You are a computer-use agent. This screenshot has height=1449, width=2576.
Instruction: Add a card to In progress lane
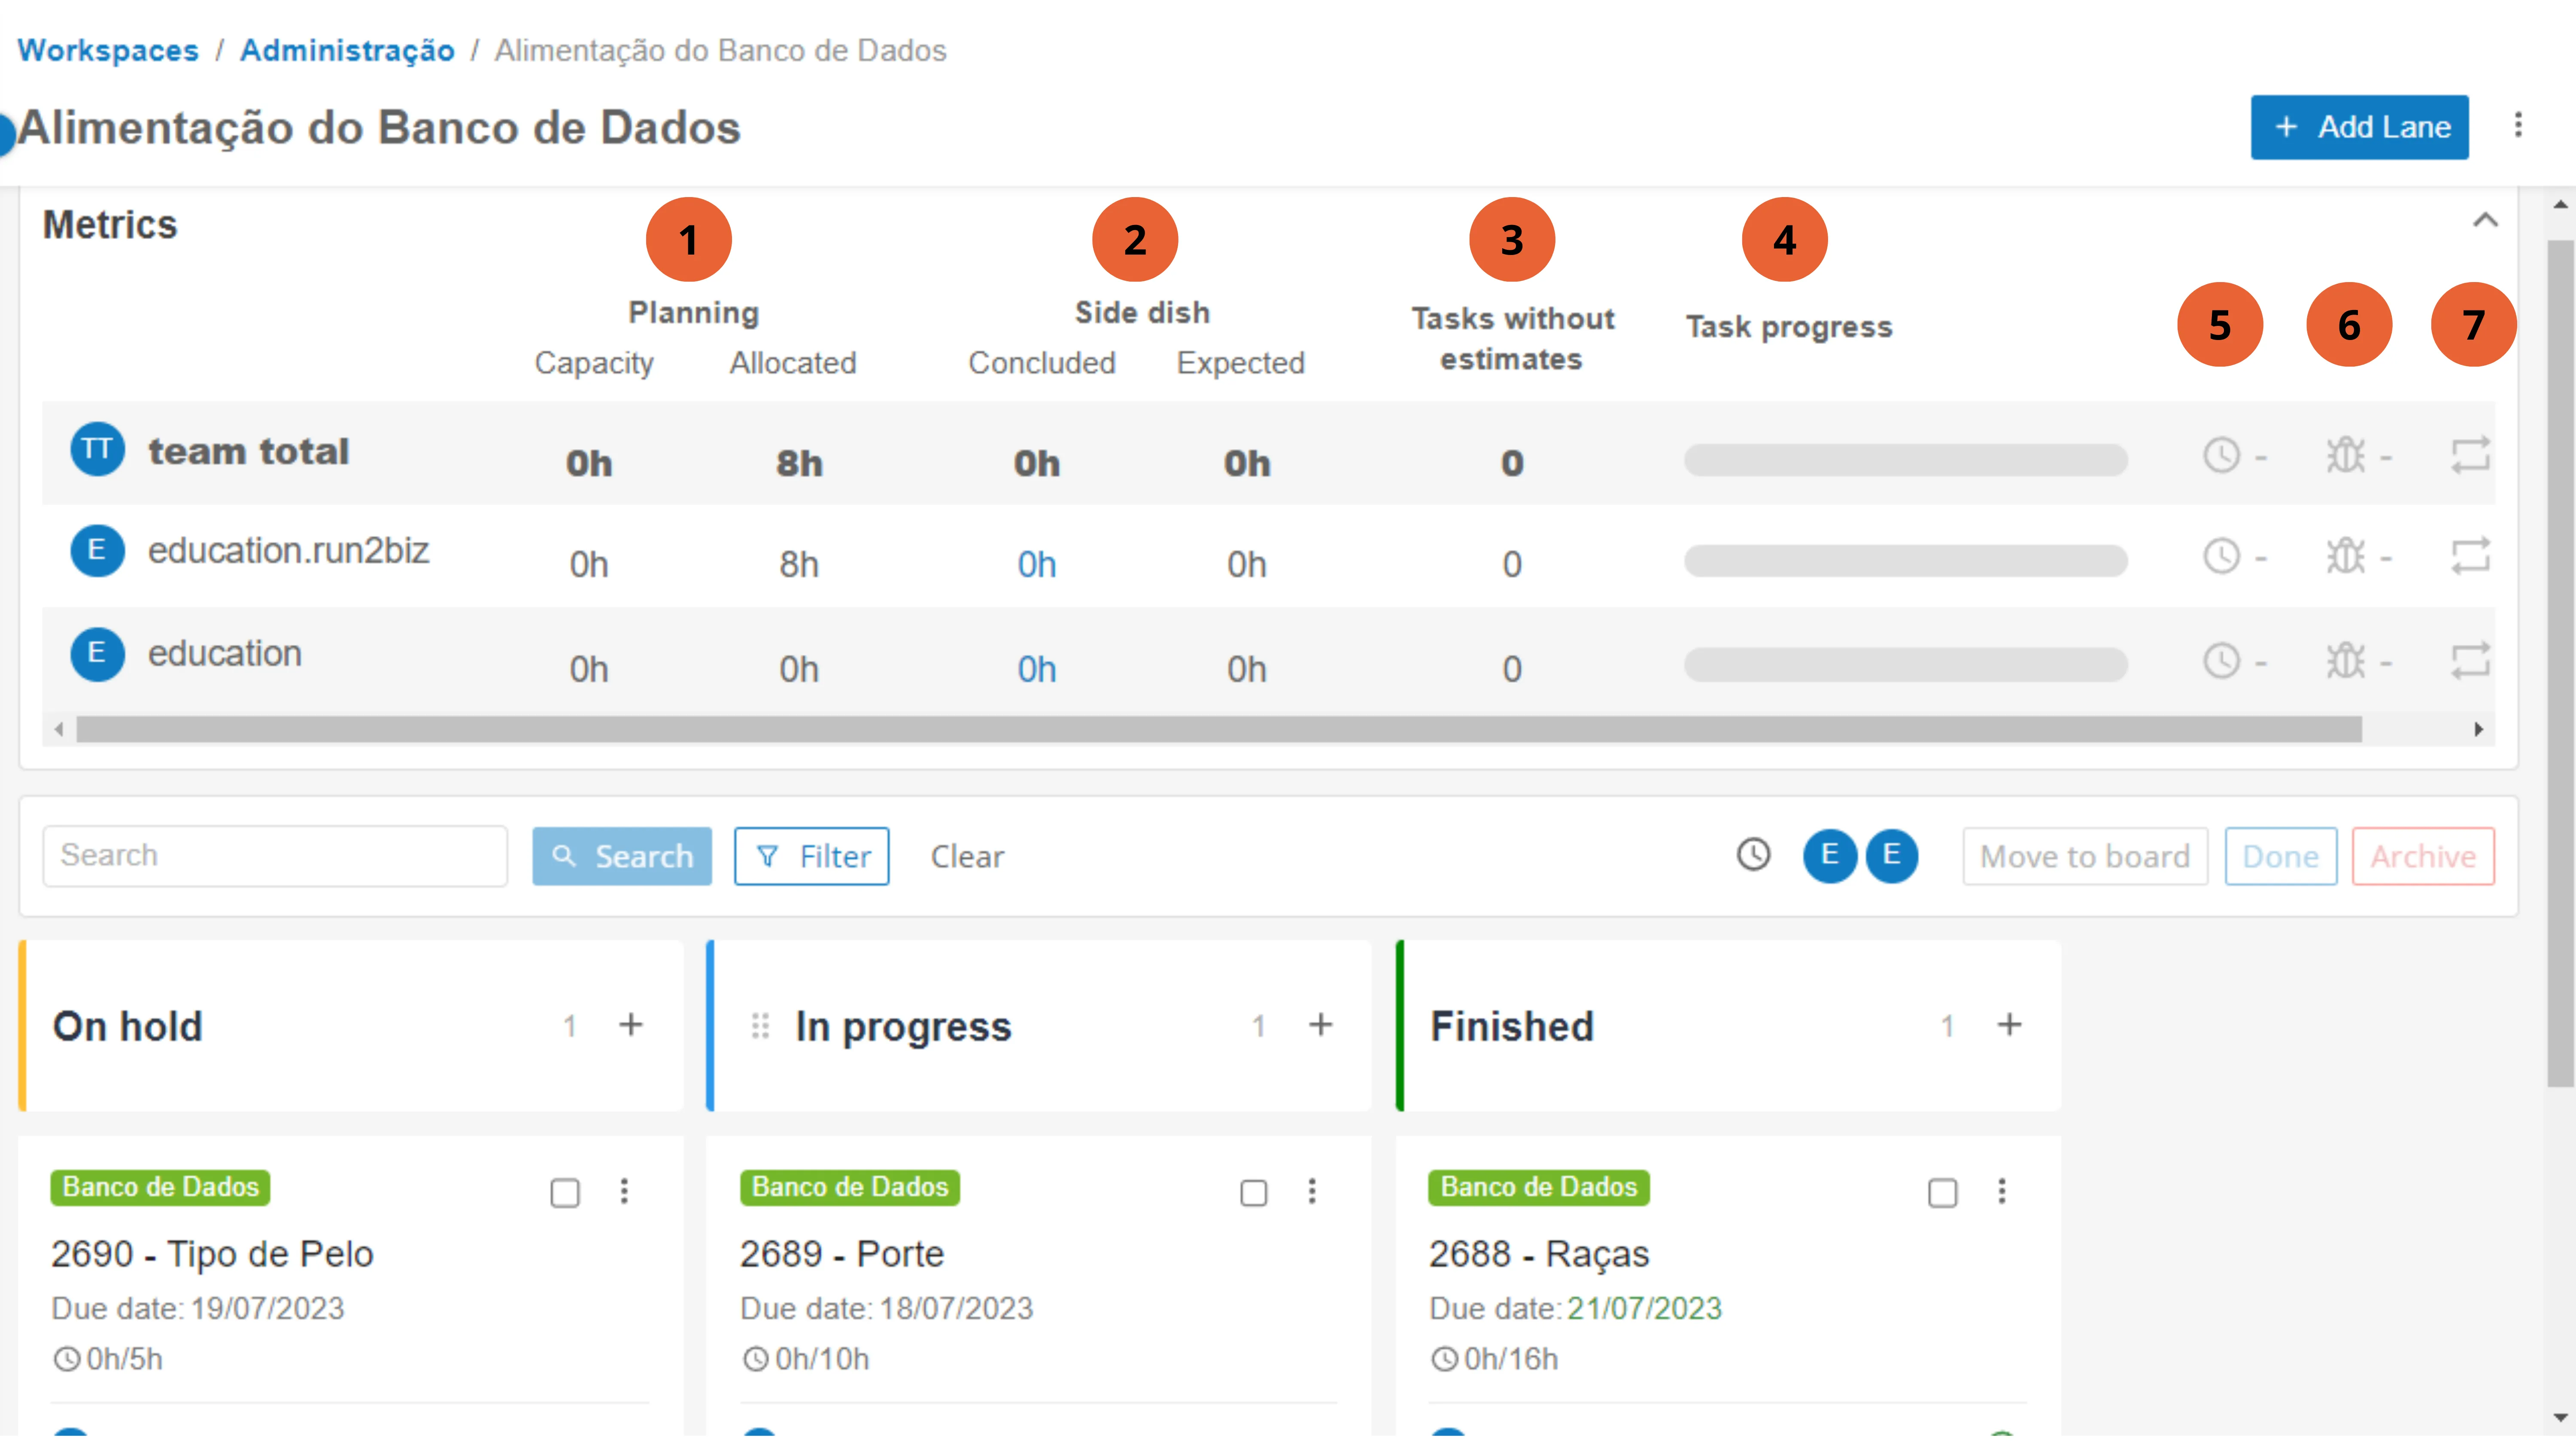1320,1025
